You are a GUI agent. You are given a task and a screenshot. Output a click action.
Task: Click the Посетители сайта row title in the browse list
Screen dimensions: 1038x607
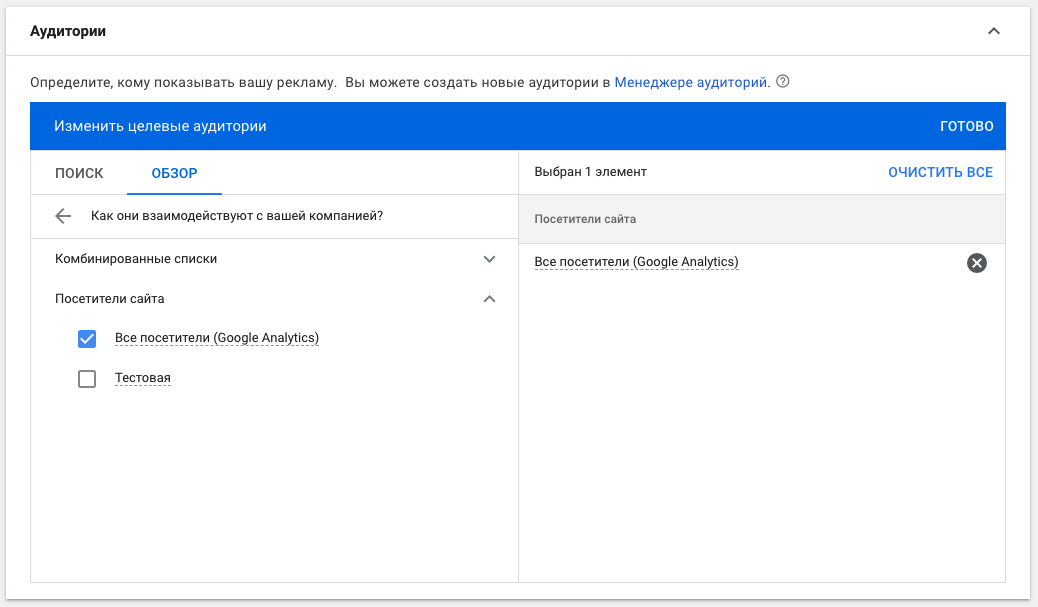(x=110, y=299)
